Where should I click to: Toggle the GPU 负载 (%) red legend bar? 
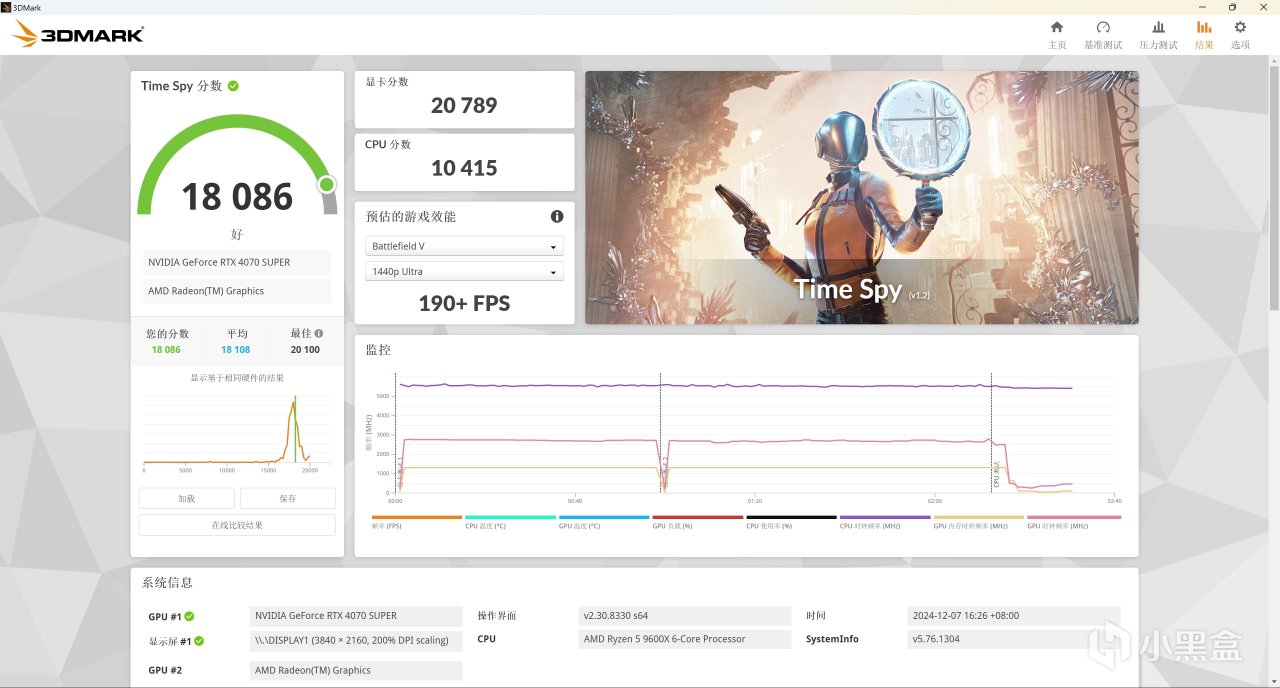tap(698, 518)
